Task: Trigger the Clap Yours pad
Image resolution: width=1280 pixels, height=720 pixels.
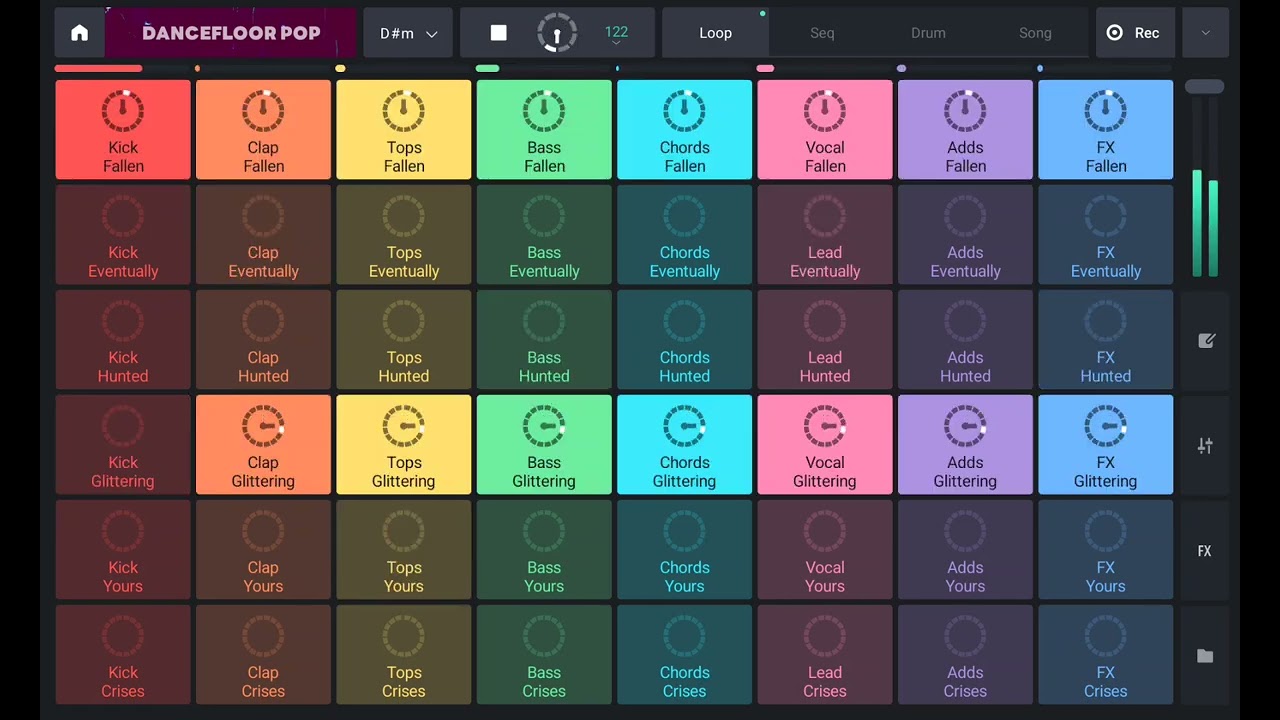Action: 263,550
